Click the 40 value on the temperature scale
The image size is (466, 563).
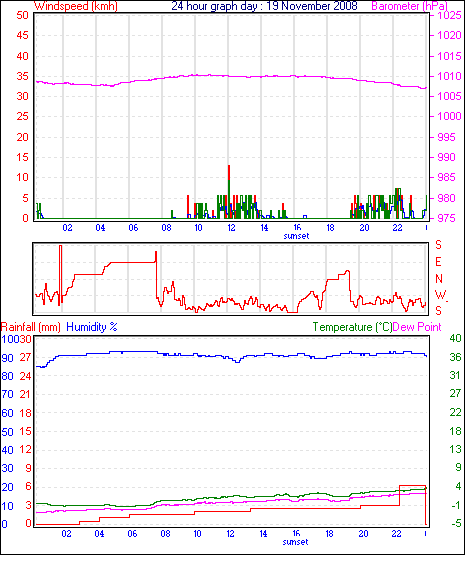tap(455, 338)
